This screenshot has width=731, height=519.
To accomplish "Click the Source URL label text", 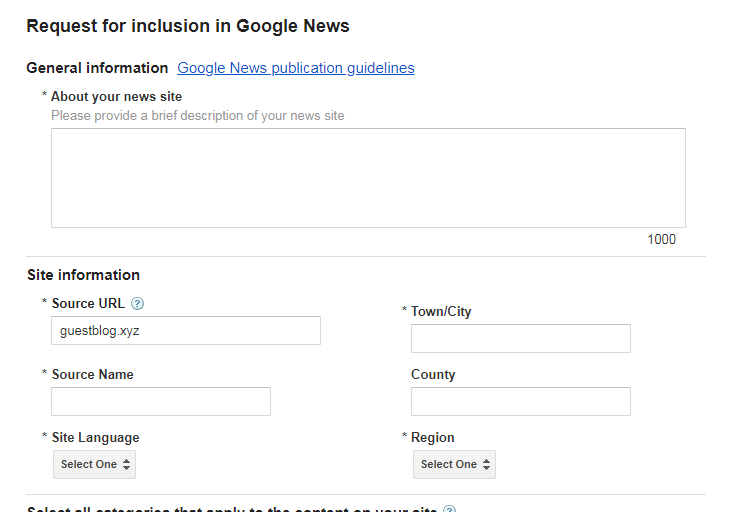I will [x=88, y=304].
